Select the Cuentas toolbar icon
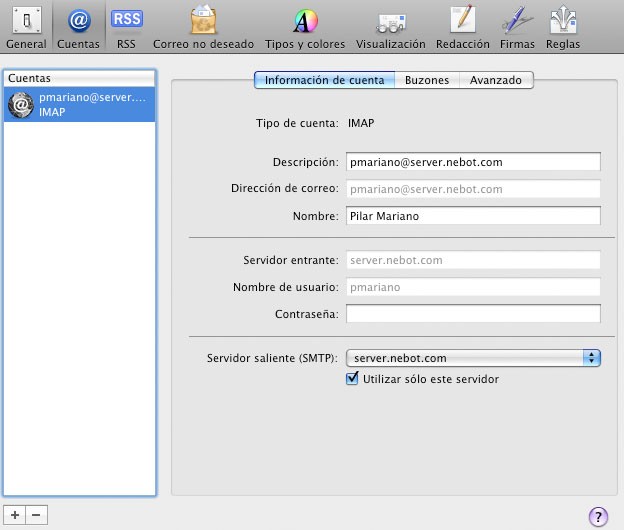This screenshot has width=624, height=530. coord(78,27)
